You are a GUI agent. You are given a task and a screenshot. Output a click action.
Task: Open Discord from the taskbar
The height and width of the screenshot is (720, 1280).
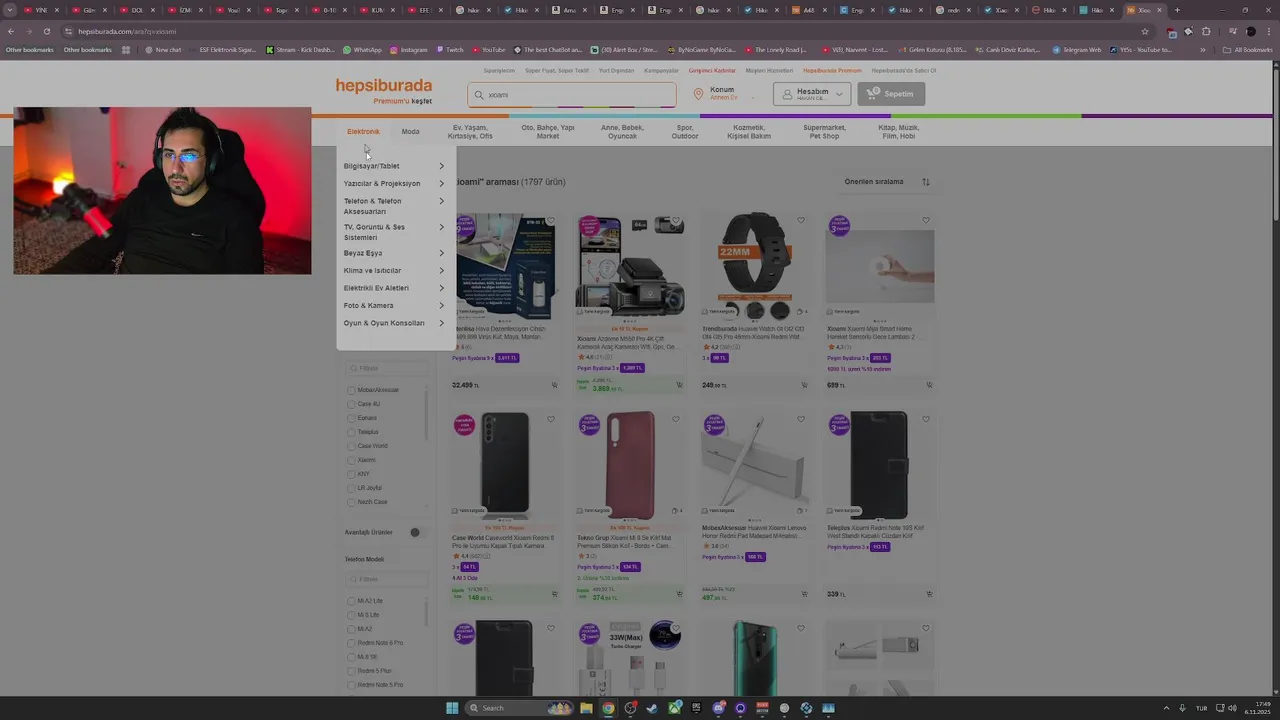coord(718,708)
